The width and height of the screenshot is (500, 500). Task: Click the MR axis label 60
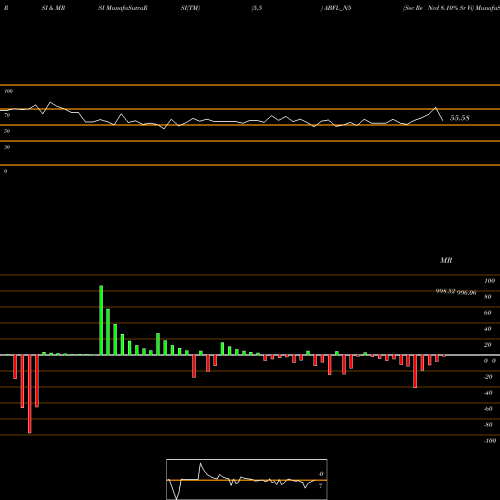pyautogui.click(x=488, y=313)
